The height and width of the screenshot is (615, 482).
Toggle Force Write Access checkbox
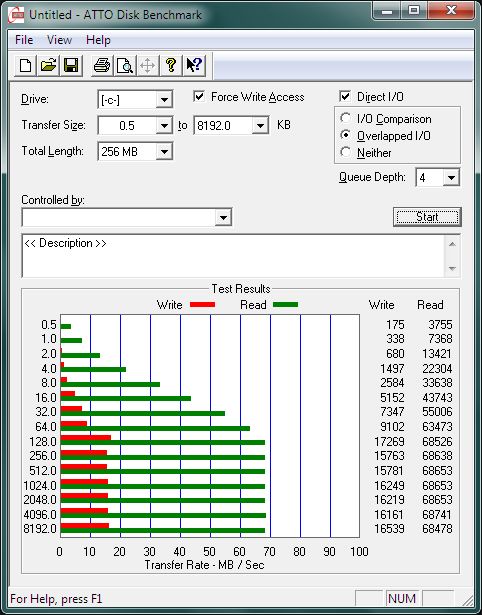point(199,96)
